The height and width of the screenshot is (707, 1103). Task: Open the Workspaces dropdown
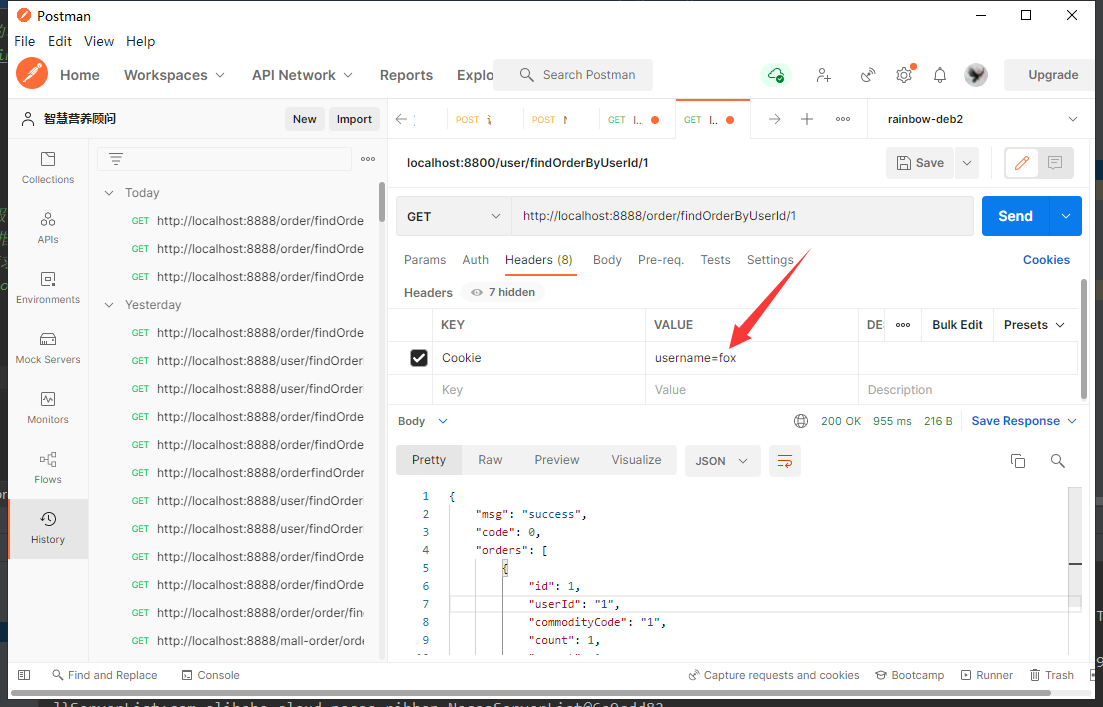[174, 75]
